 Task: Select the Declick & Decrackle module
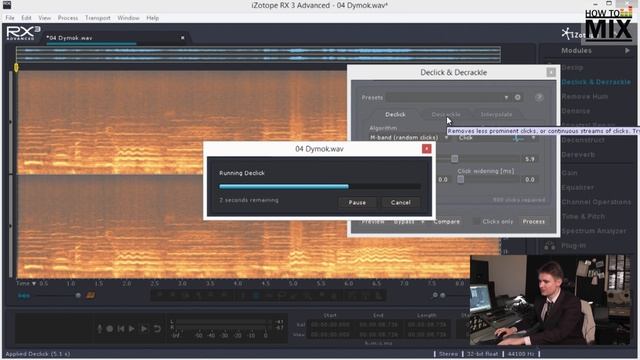coord(596,82)
